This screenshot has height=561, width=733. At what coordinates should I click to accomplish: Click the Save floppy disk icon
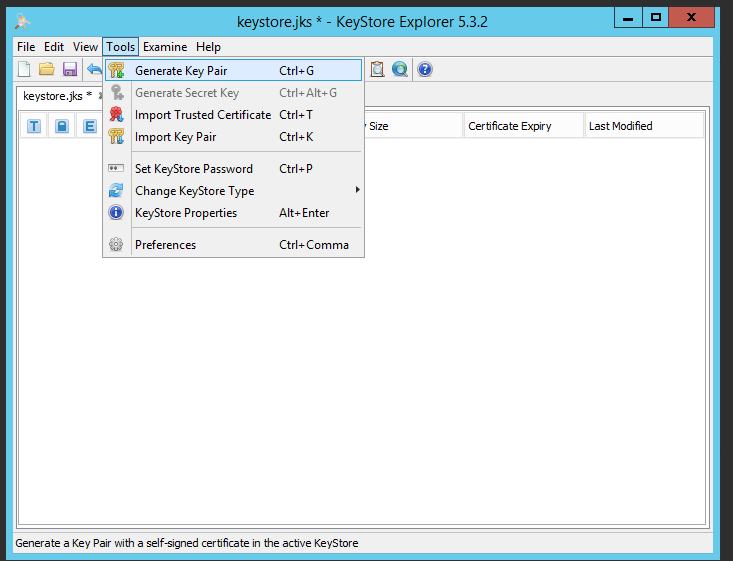[70, 69]
